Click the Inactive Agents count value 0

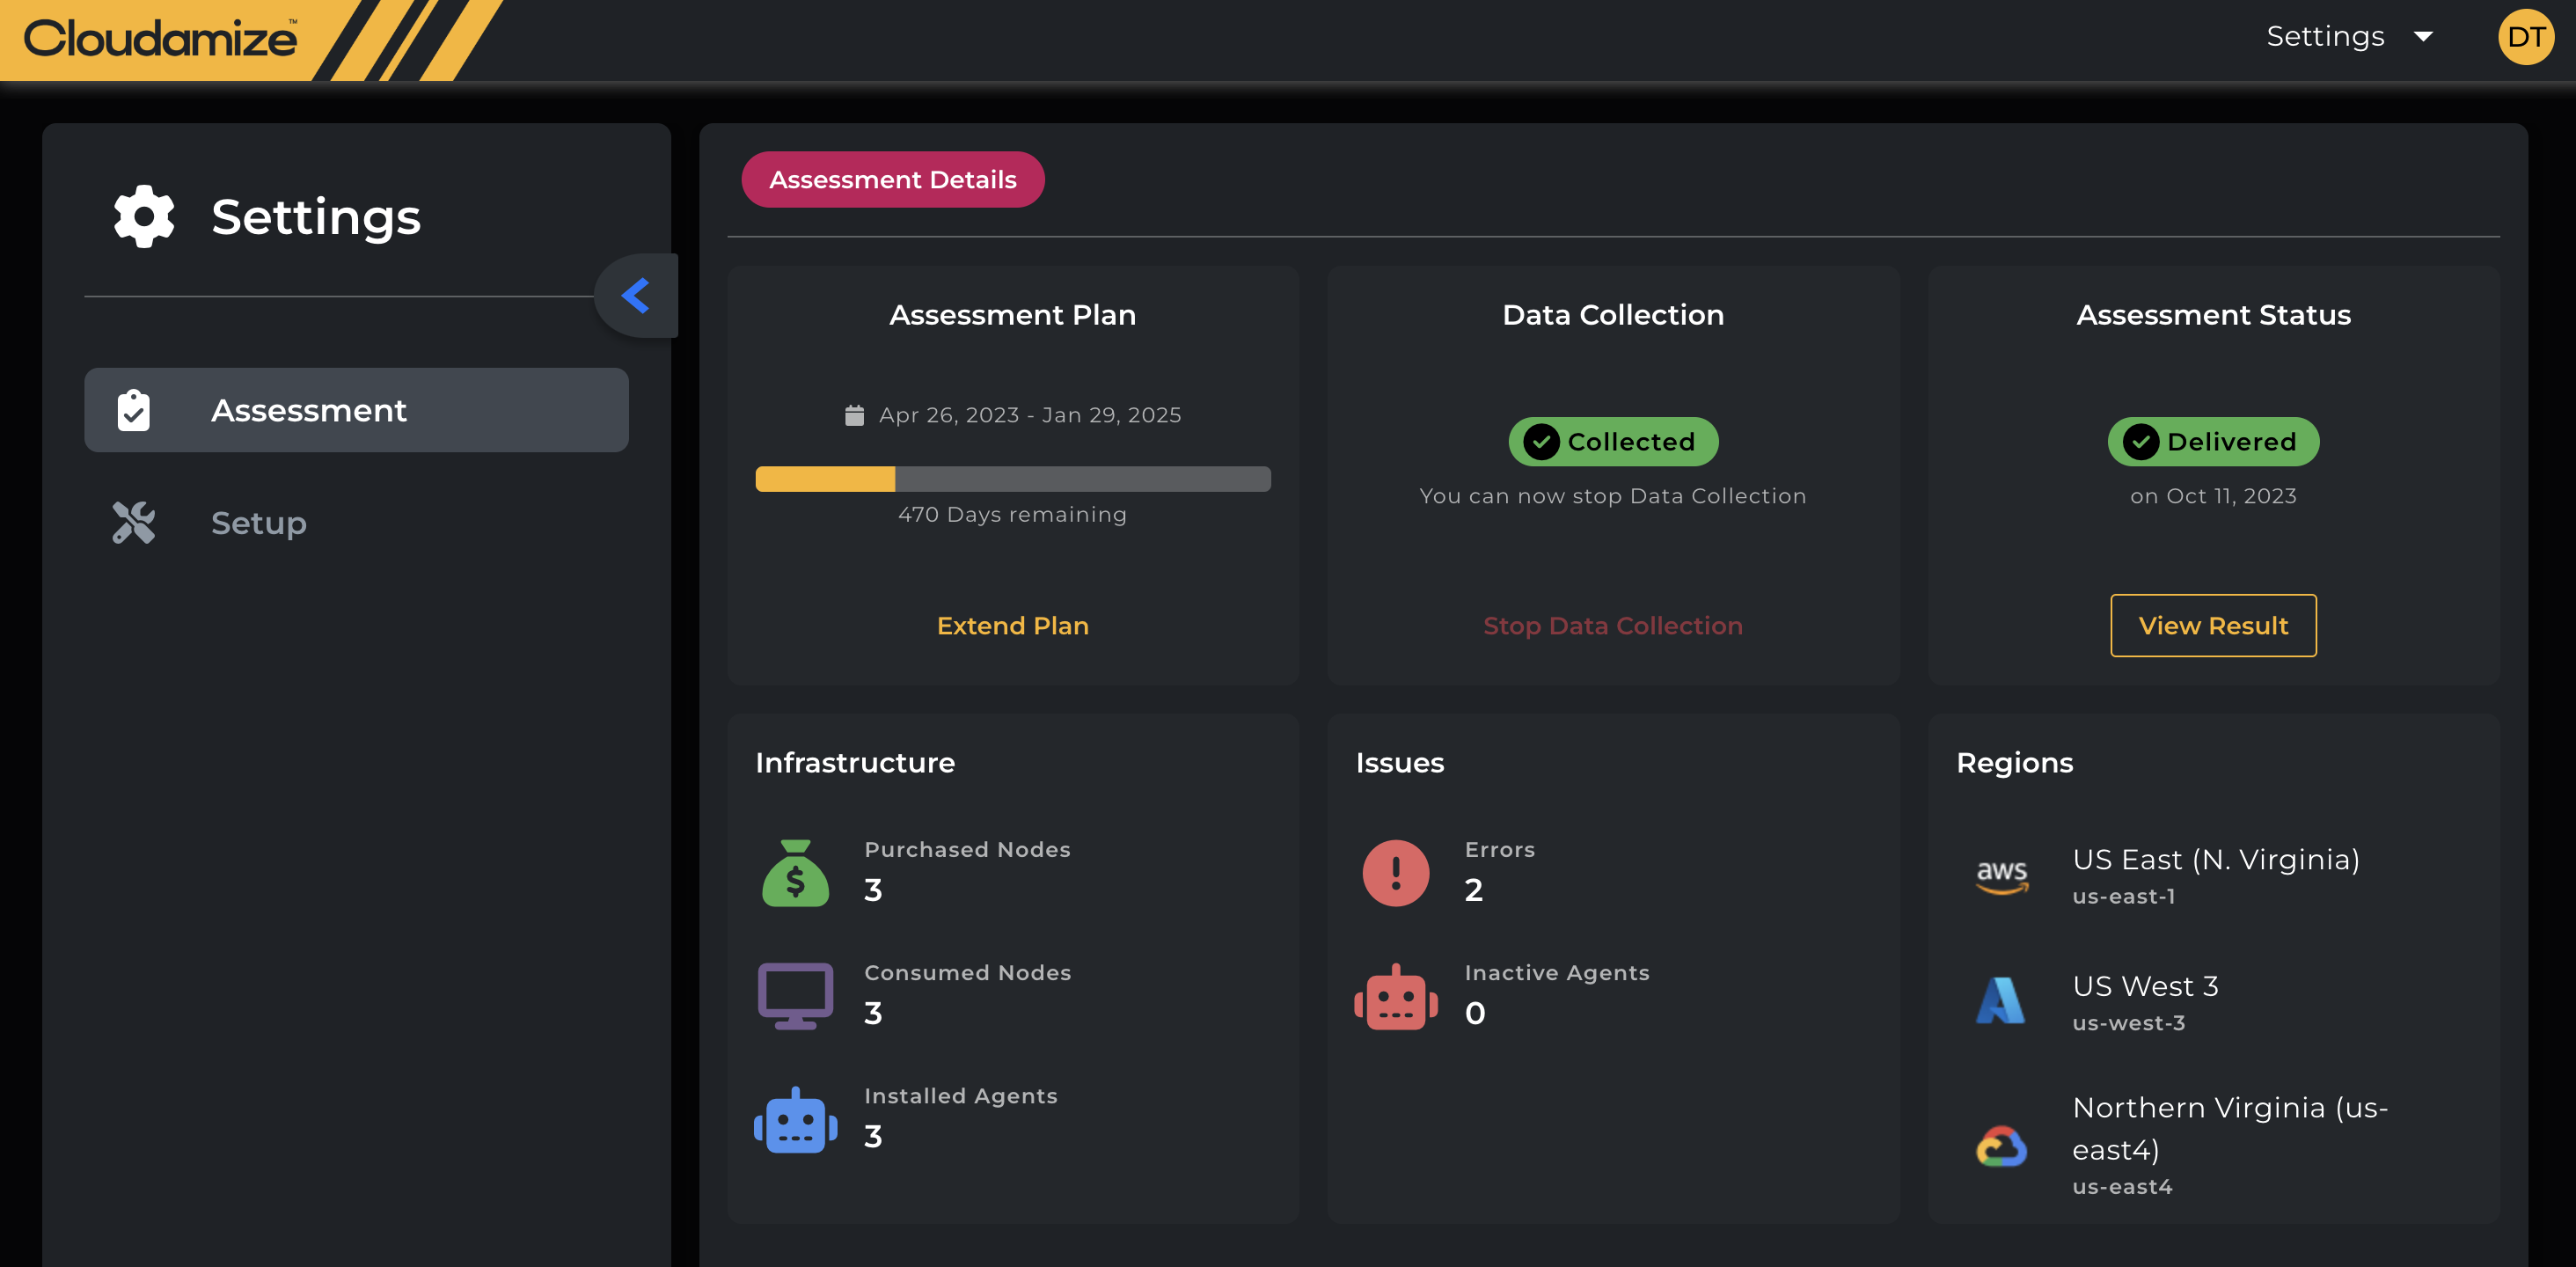[x=1474, y=1013]
